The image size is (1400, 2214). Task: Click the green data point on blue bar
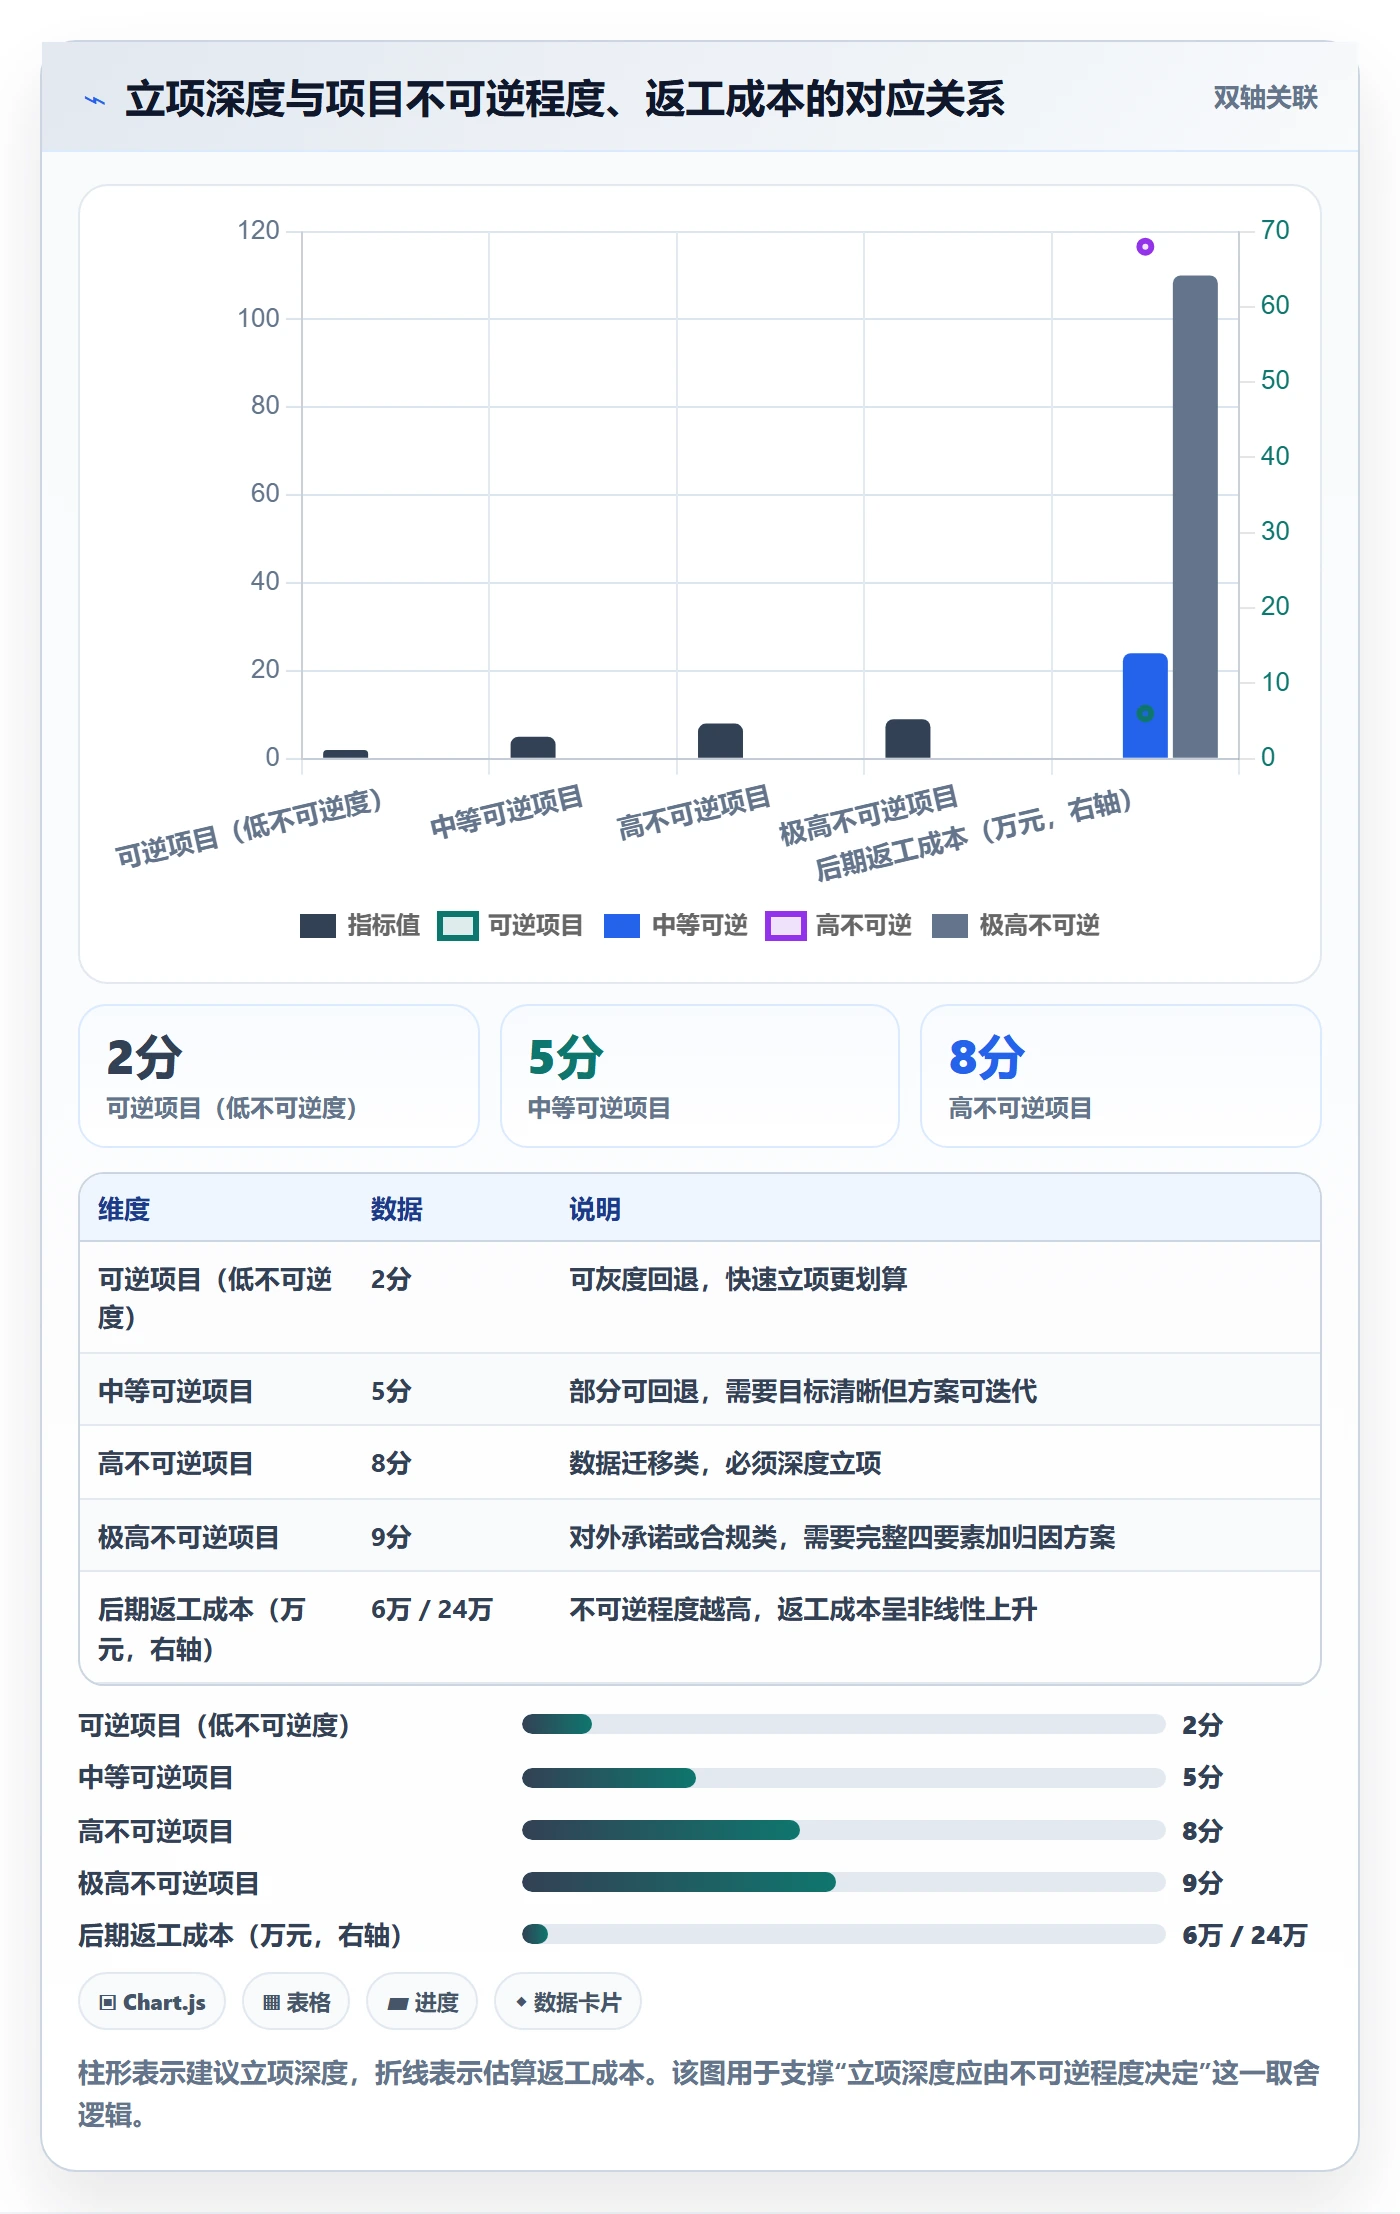click(x=1145, y=714)
